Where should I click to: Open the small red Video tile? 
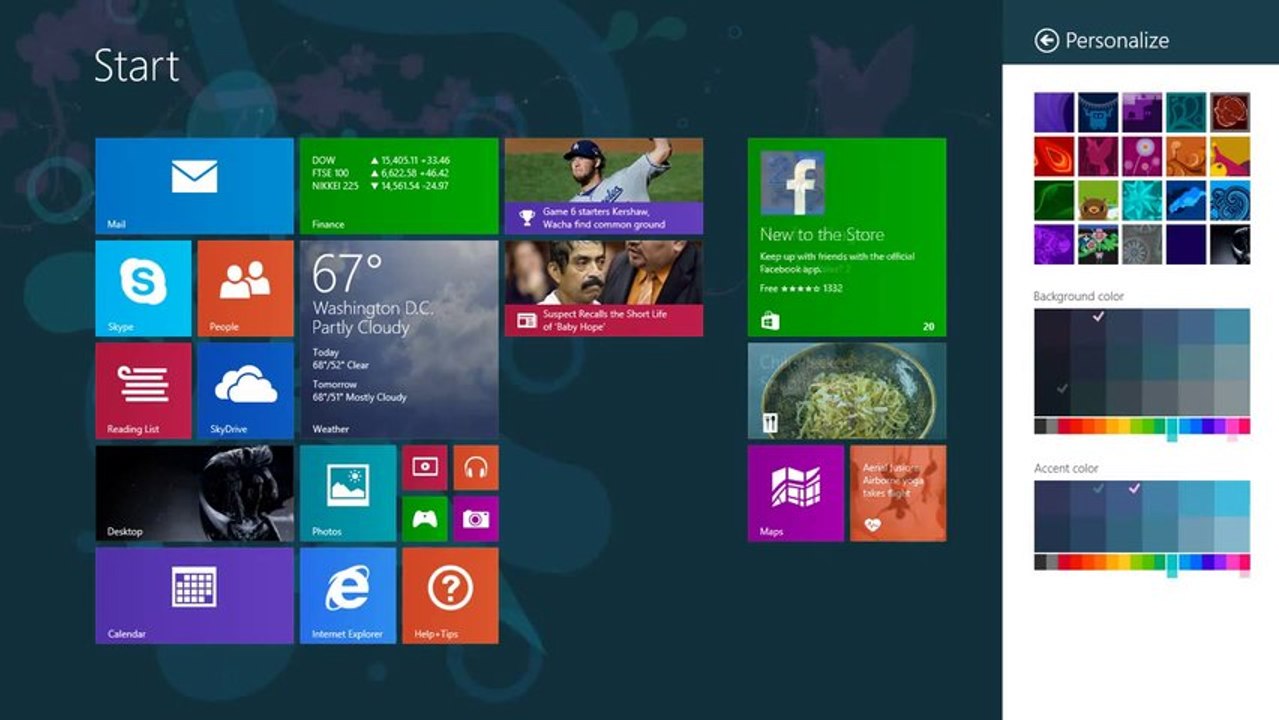(425, 467)
